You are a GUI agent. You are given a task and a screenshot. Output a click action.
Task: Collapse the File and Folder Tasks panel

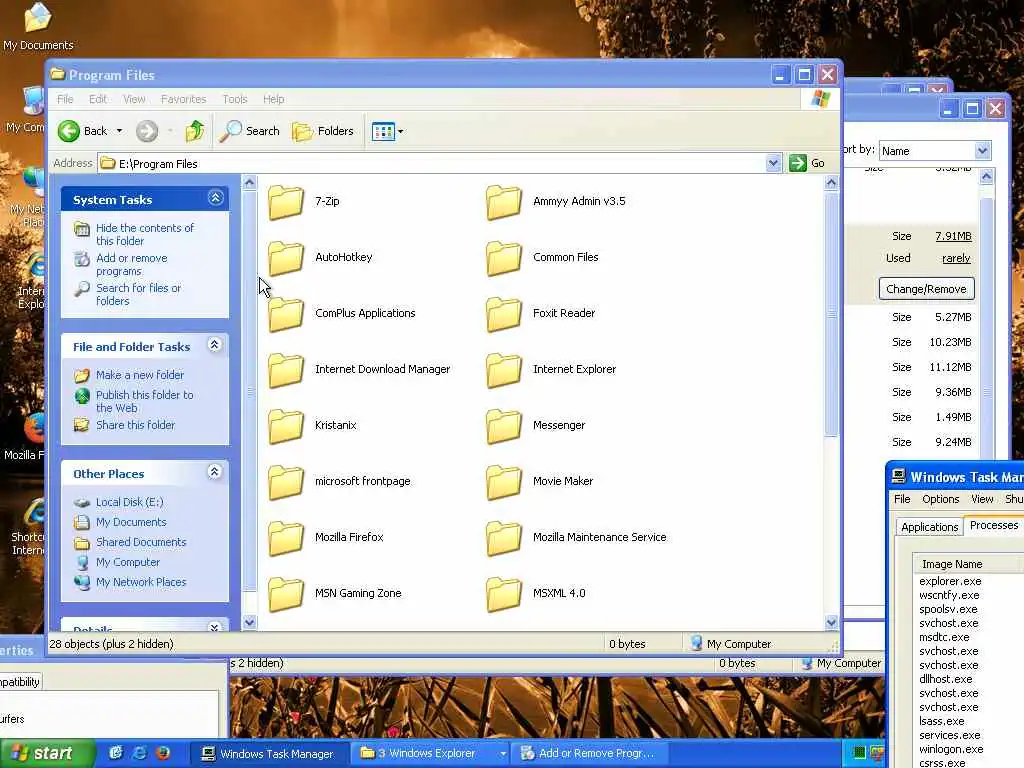click(x=214, y=345)
